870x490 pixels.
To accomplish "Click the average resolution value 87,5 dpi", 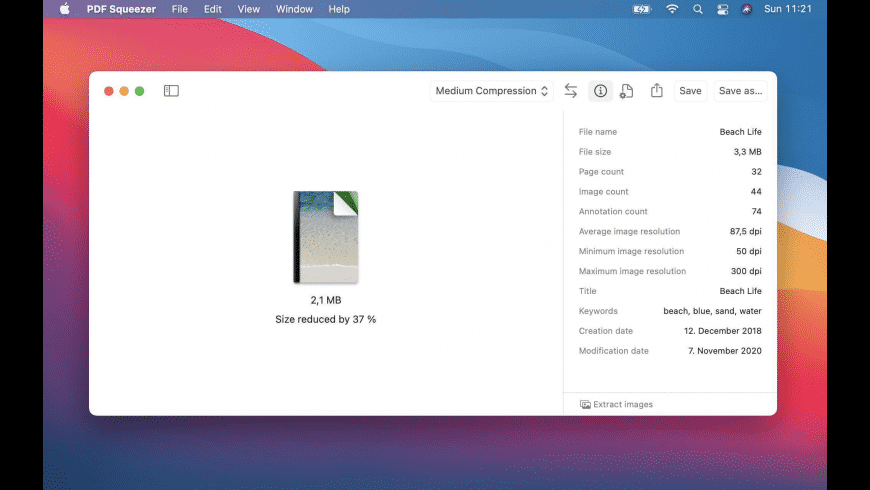I will 746,231.
